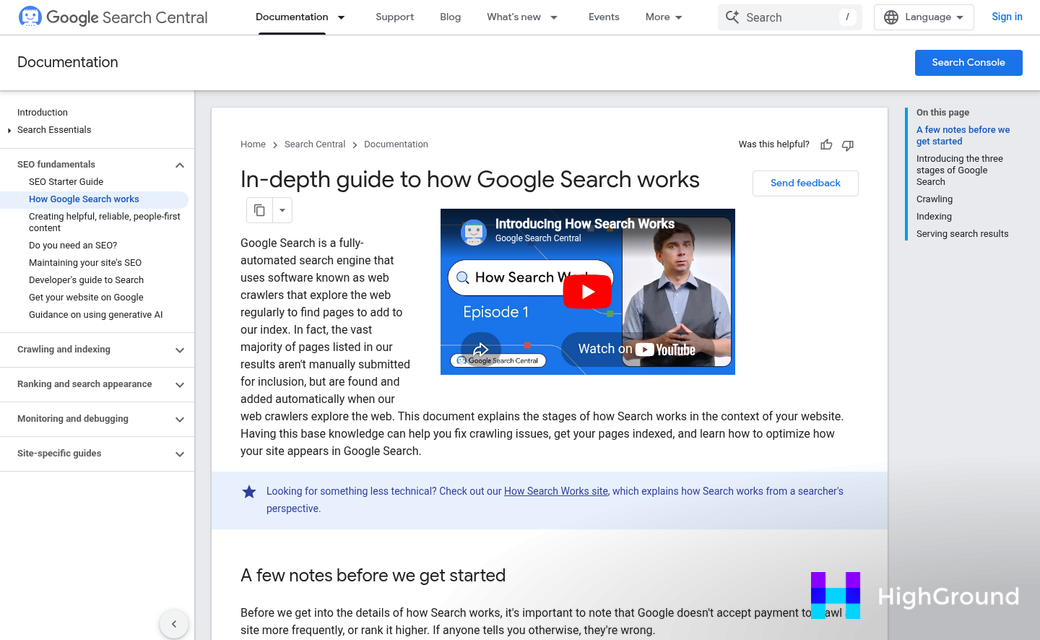Expand the Monitoring and debugging section
The width and height of the screenshot is (1040, 640).
(180, 419)
